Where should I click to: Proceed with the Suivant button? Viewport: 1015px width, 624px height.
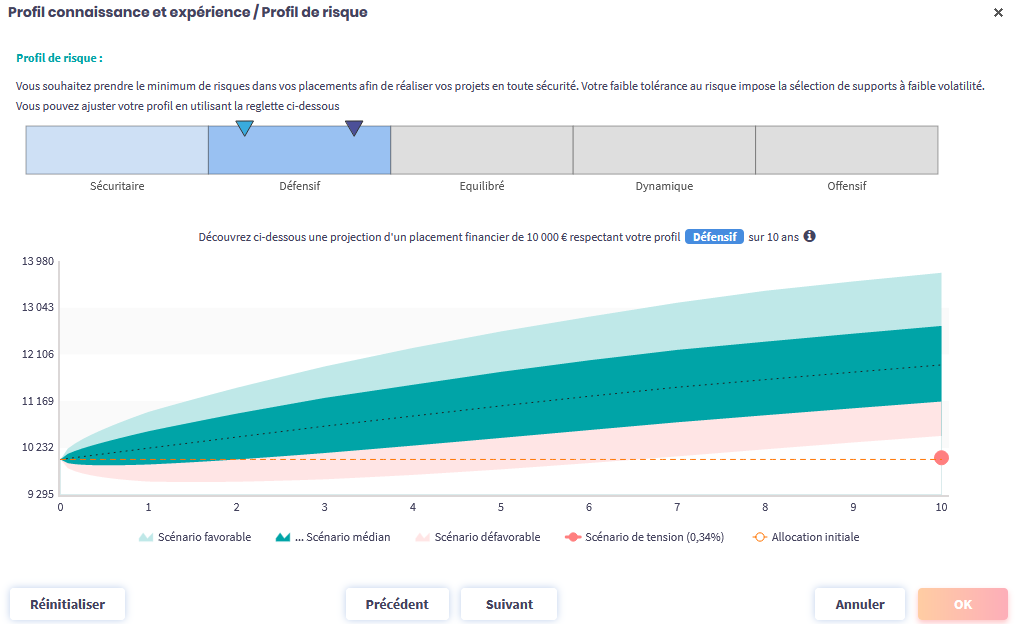[x=509, y=604]
